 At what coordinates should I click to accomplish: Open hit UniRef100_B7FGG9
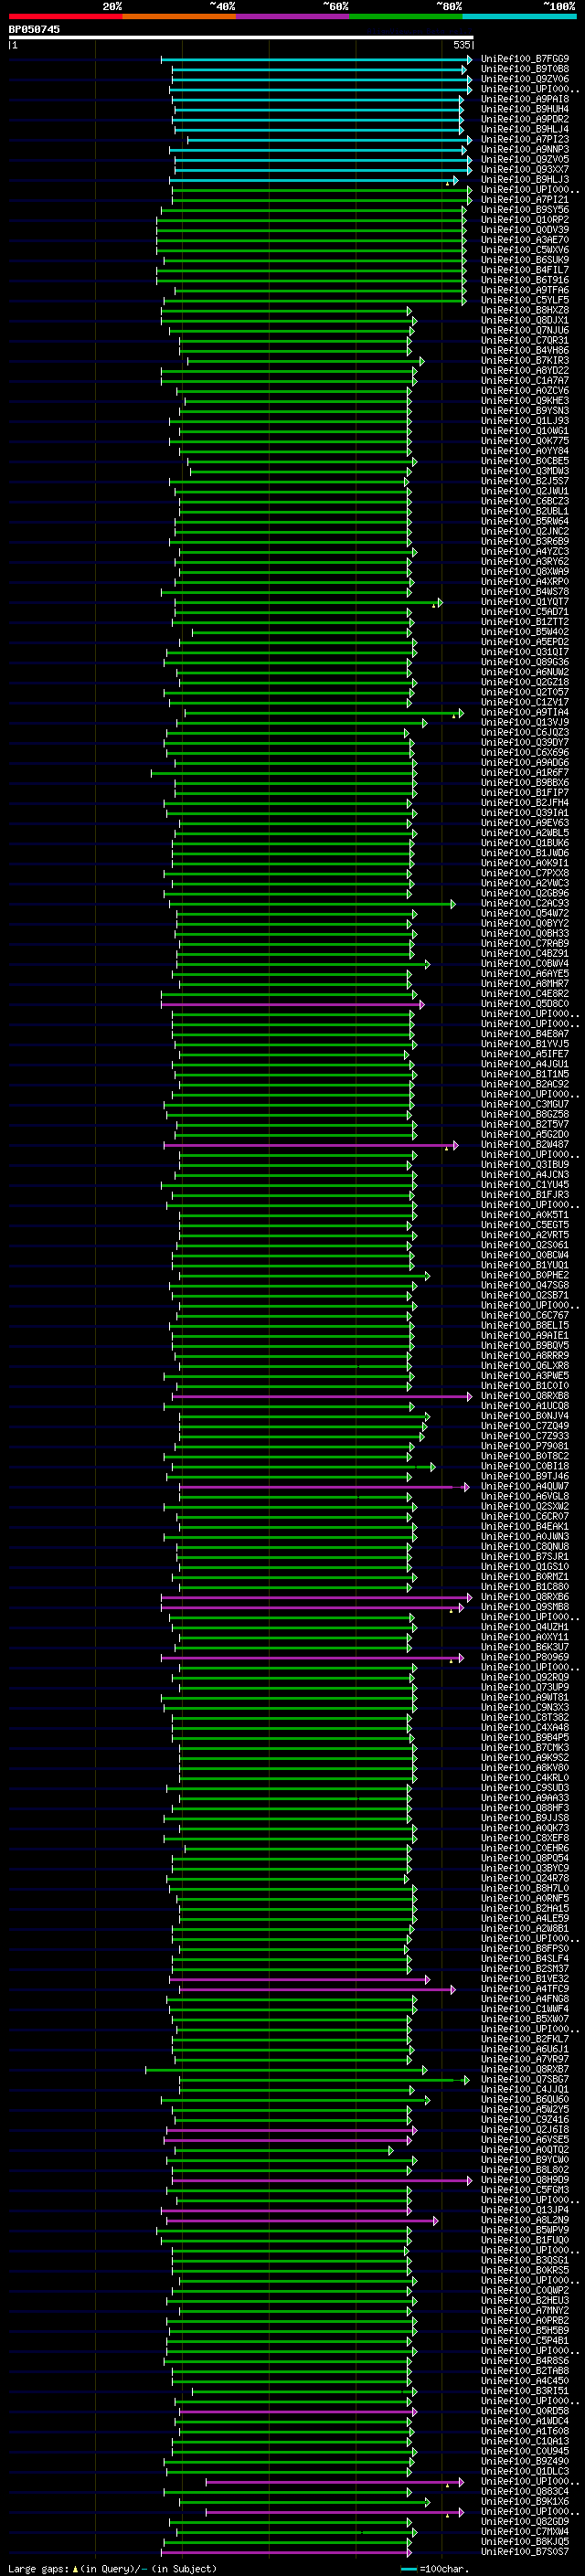525,59
